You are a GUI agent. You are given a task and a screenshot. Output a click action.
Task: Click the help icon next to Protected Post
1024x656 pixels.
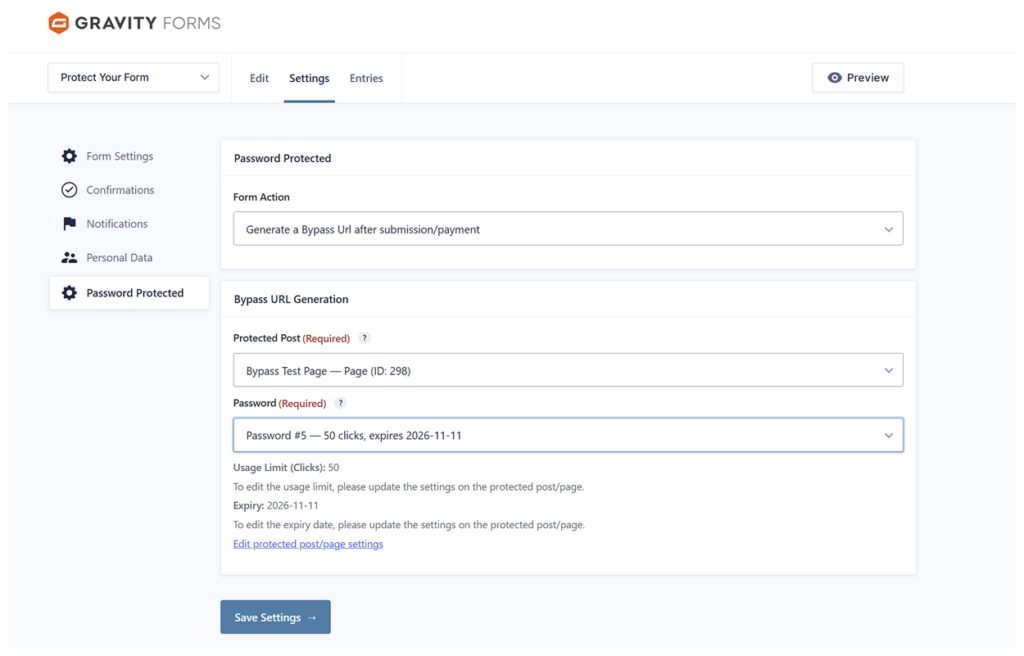click(x=364, y=338)
